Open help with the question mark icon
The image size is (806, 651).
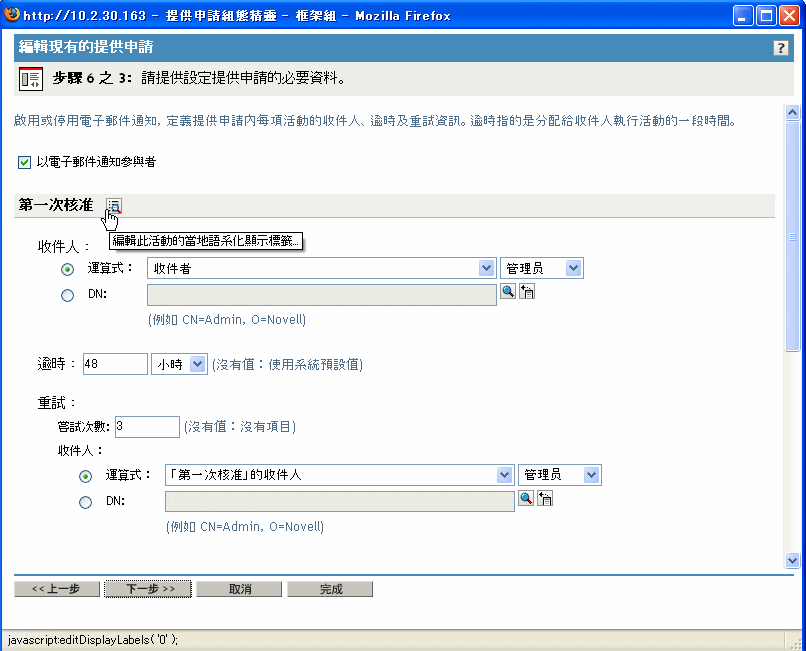coord(780,48)
